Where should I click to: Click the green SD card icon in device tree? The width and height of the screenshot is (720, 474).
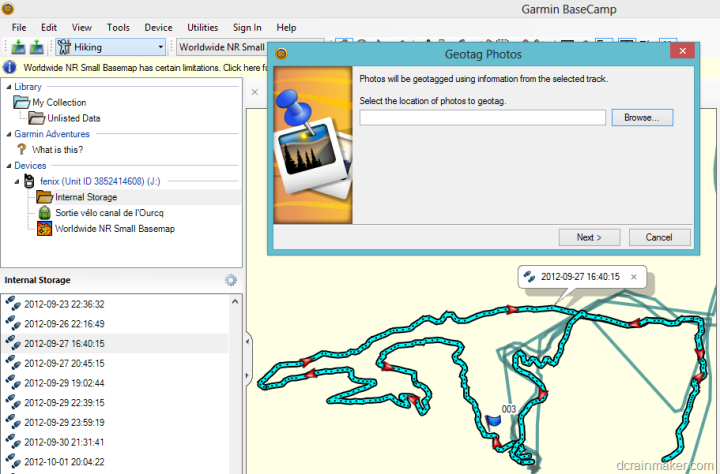click(x=45, y=213)
